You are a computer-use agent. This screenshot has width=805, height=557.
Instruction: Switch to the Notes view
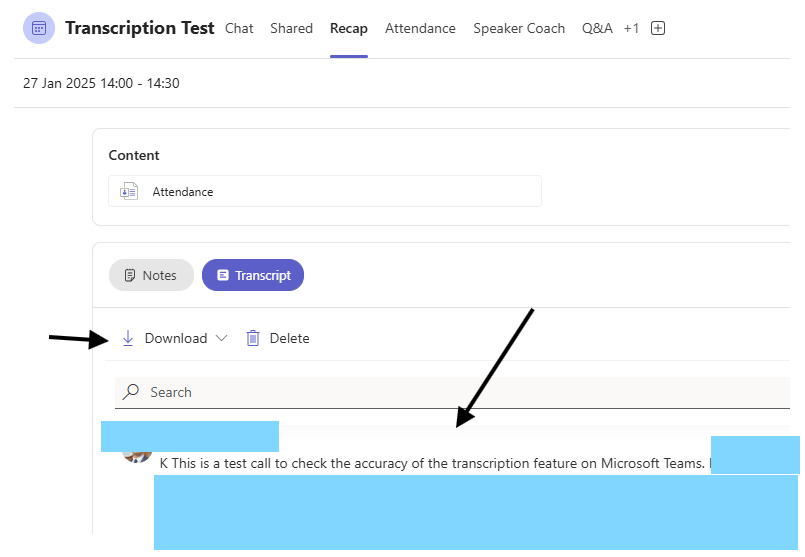(151, 275)
